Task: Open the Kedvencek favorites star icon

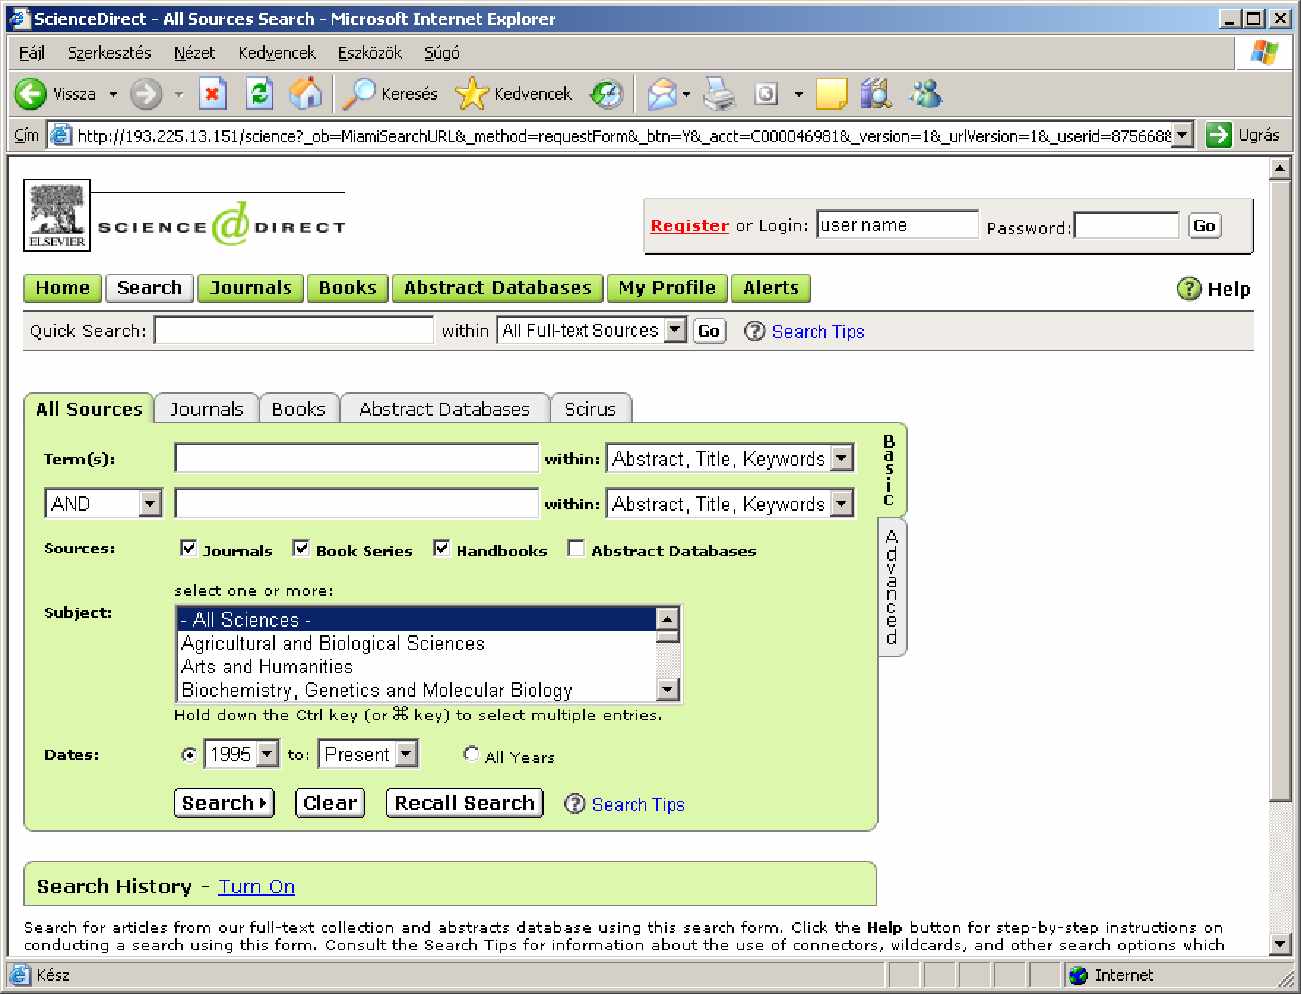Action: click(471, 94)
